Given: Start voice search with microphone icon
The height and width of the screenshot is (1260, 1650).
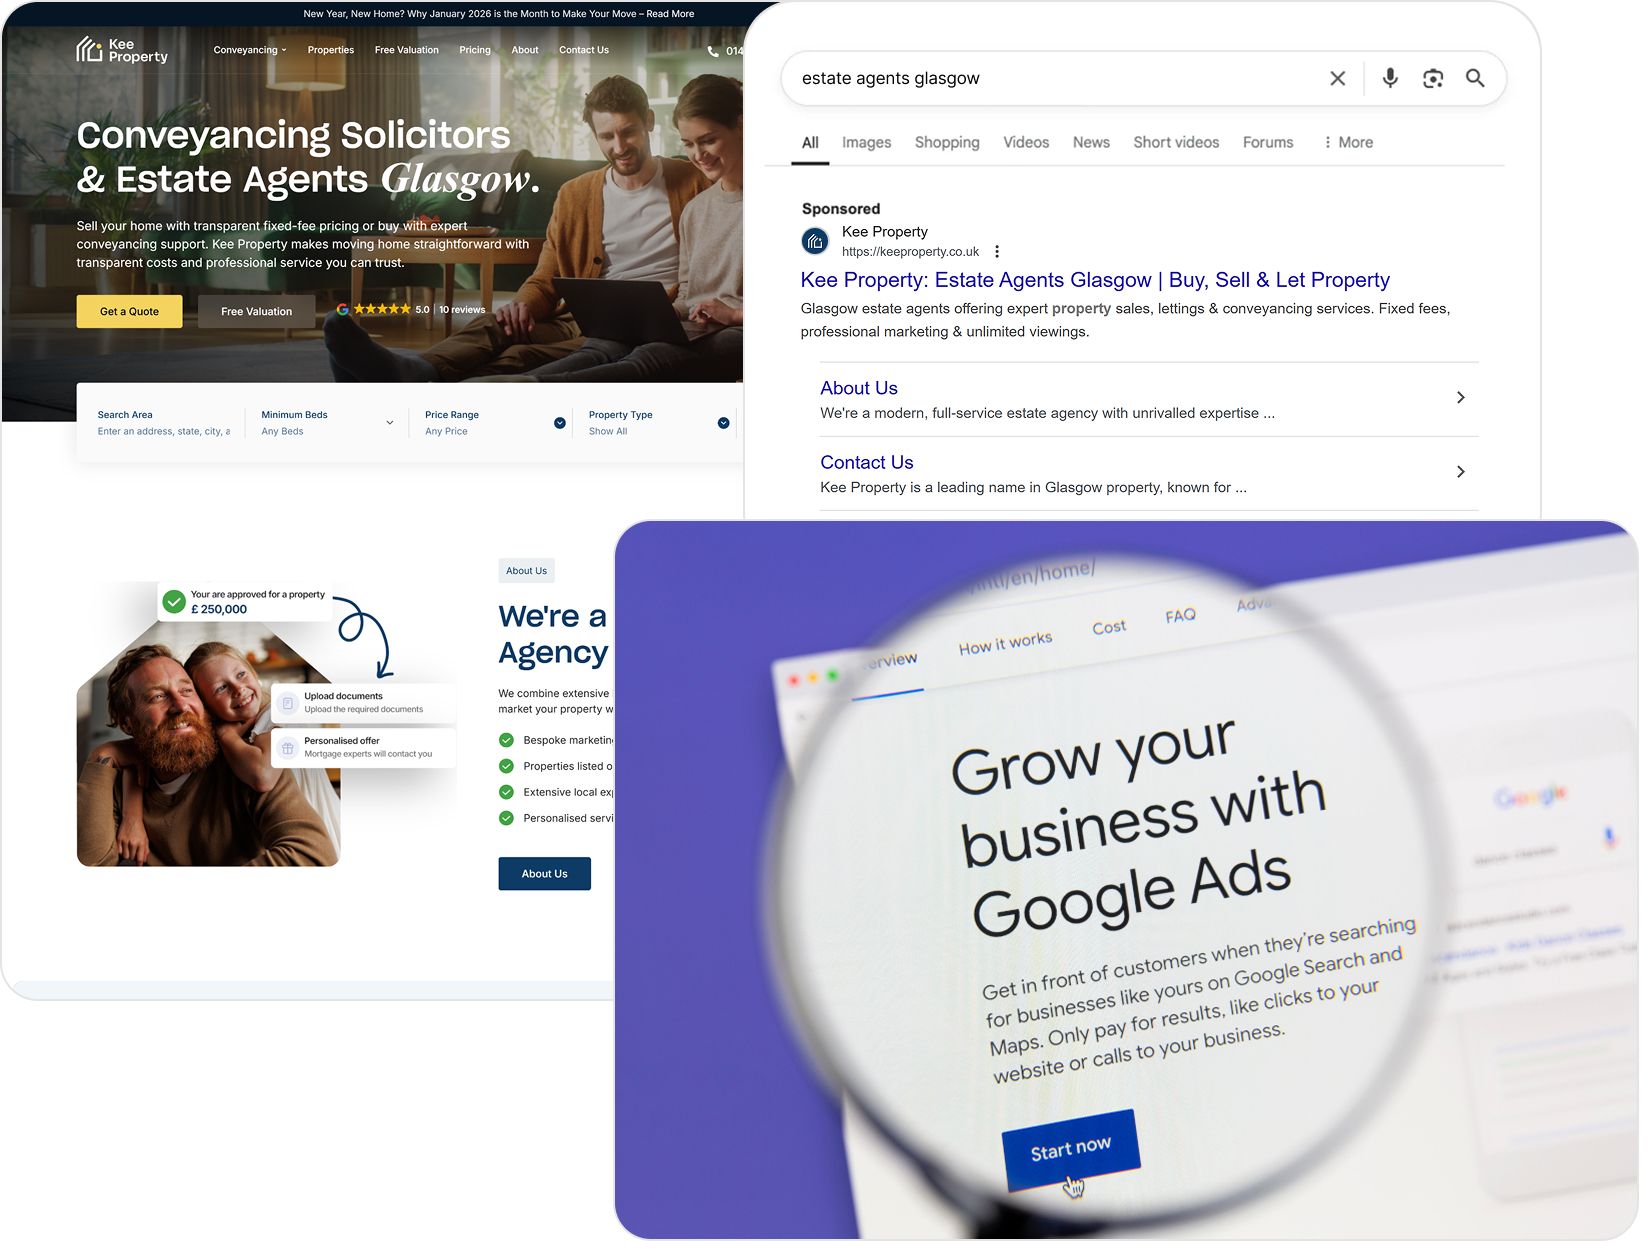Looking at the screenshot, I should [x=1390, y=78].
